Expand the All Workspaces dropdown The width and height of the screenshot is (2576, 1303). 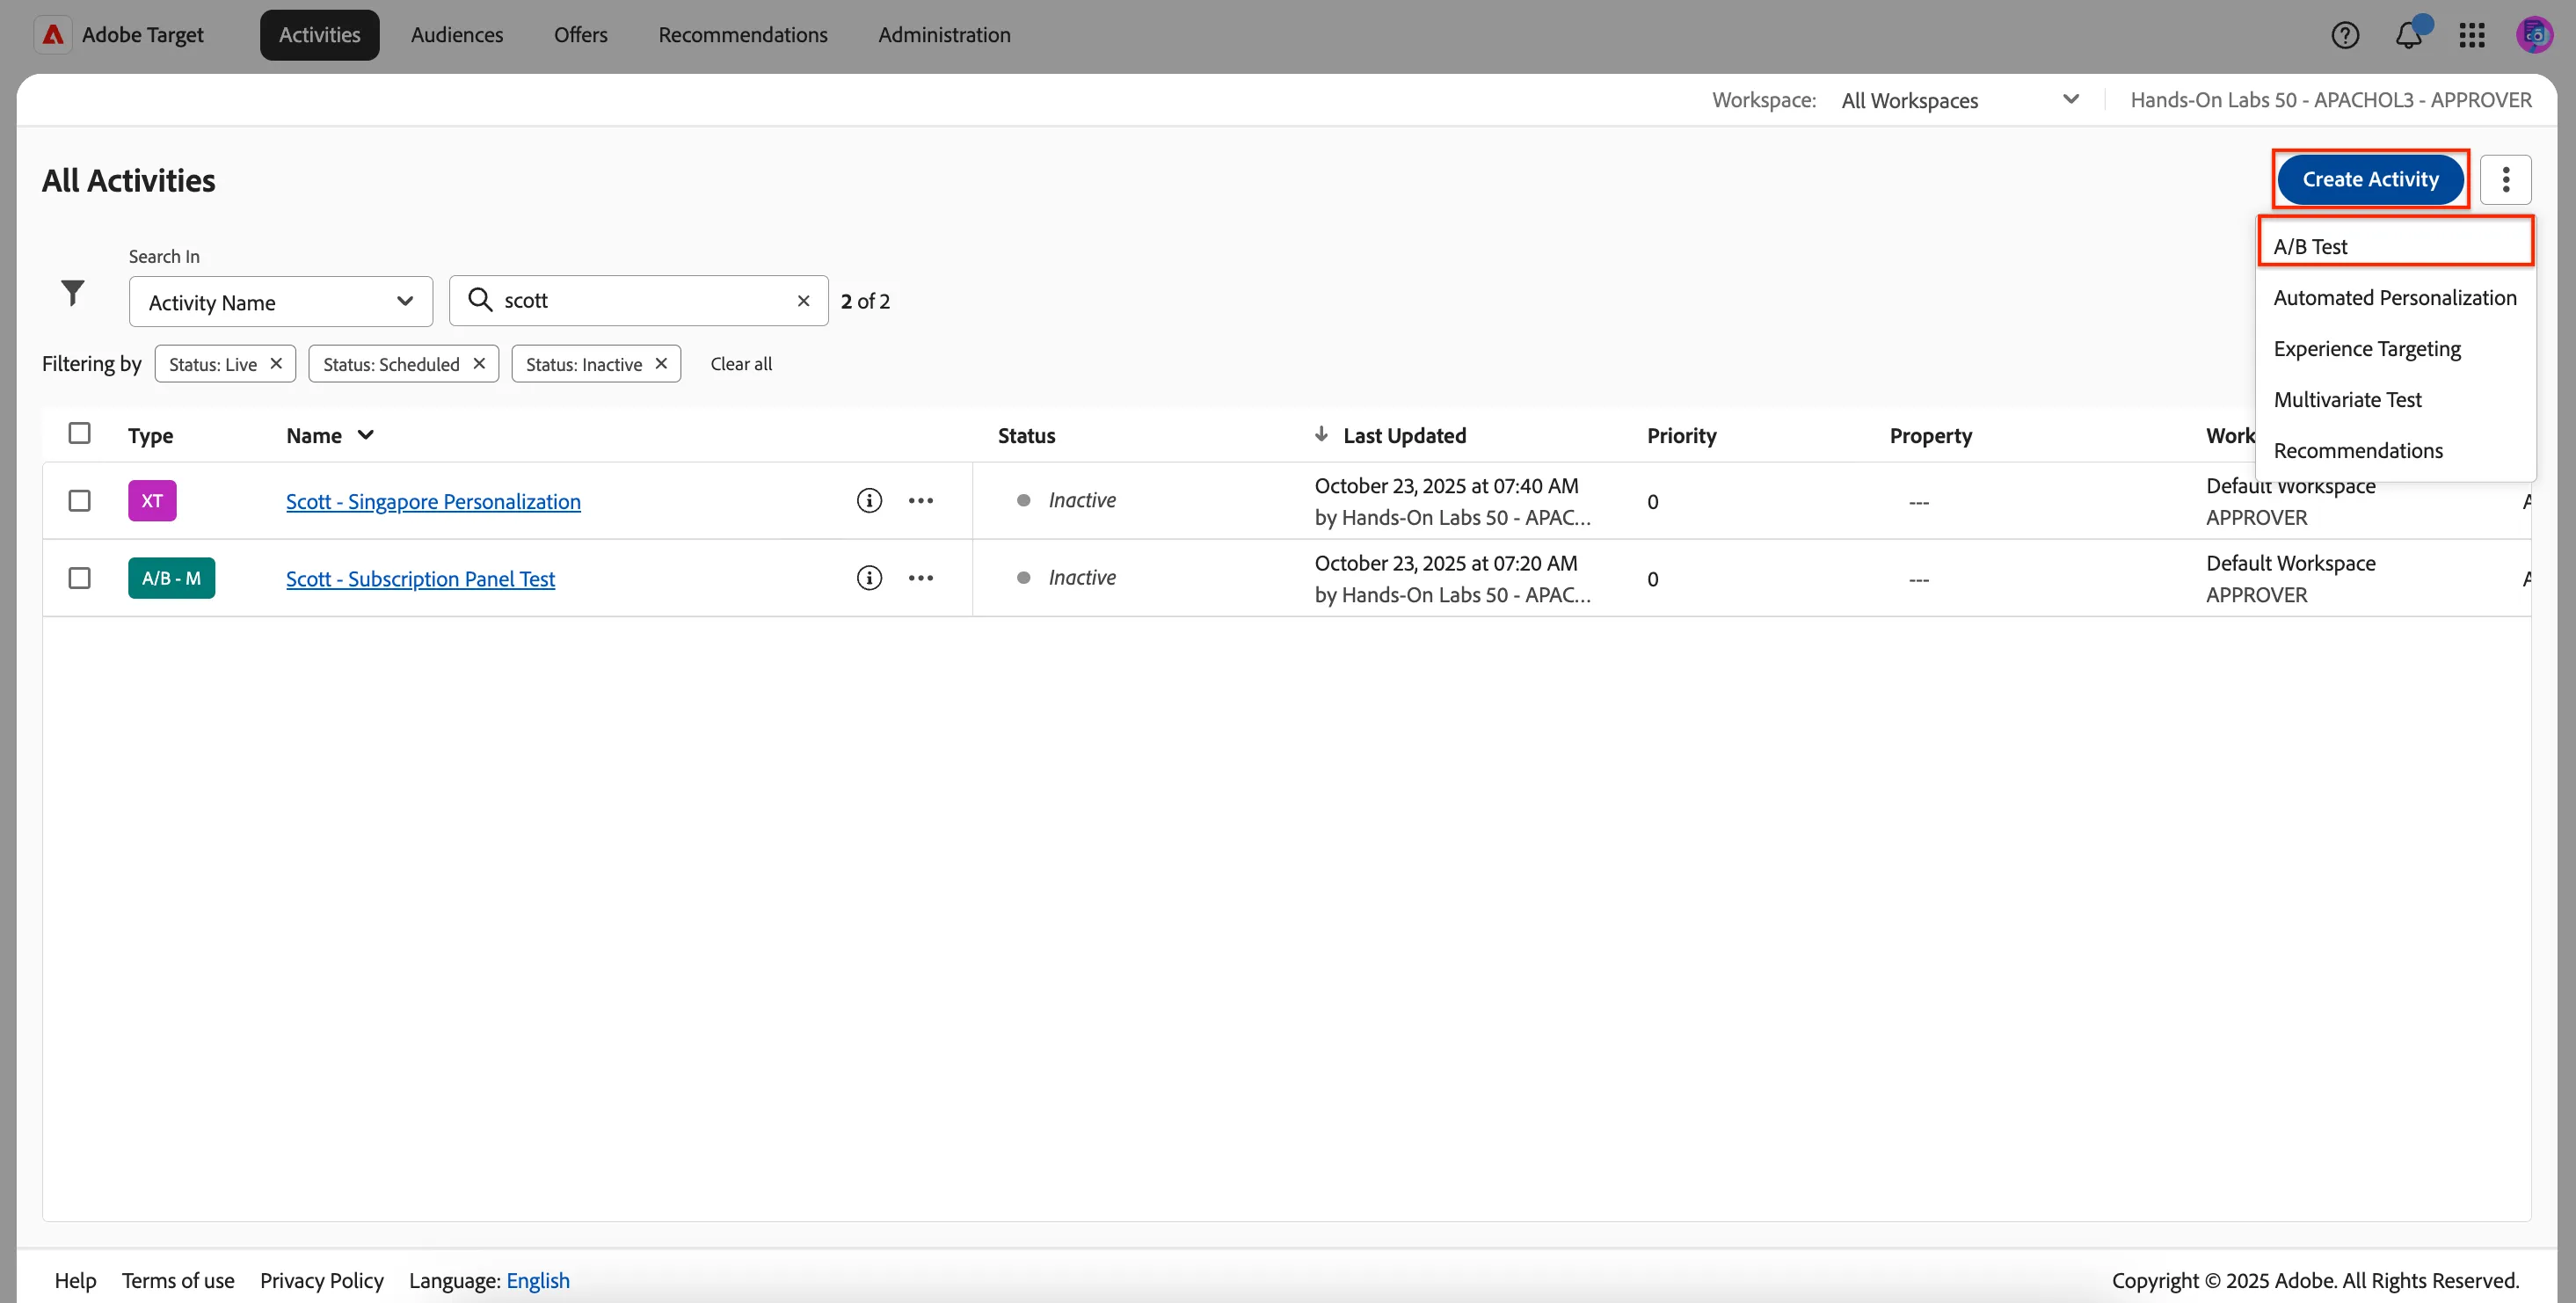click(1960, 100)
